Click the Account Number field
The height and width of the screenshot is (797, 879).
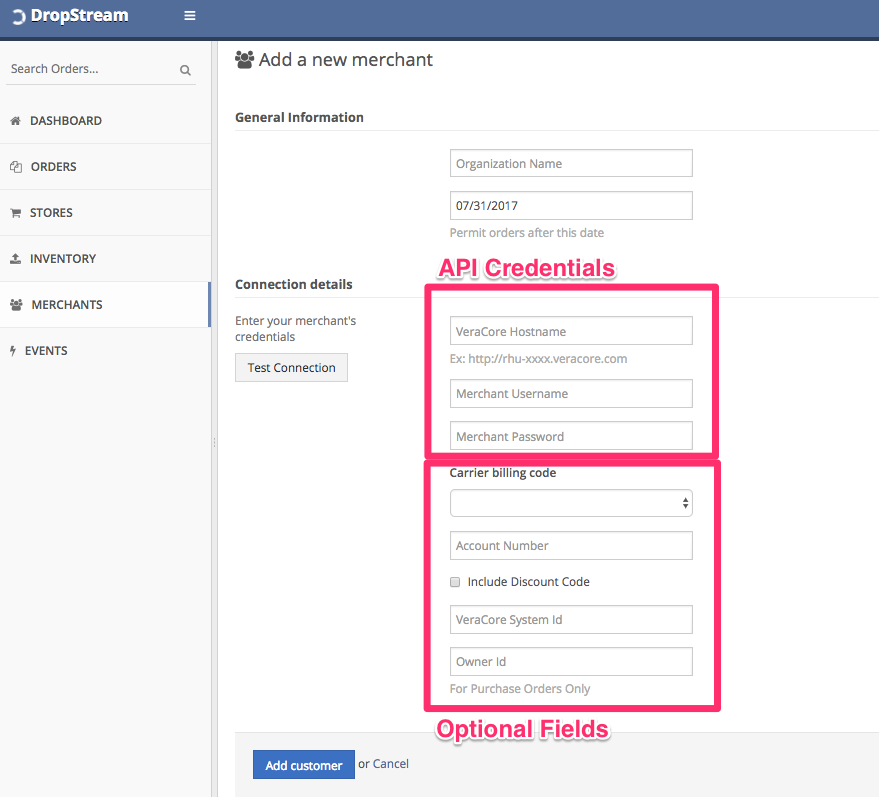[x=571, y=545]
